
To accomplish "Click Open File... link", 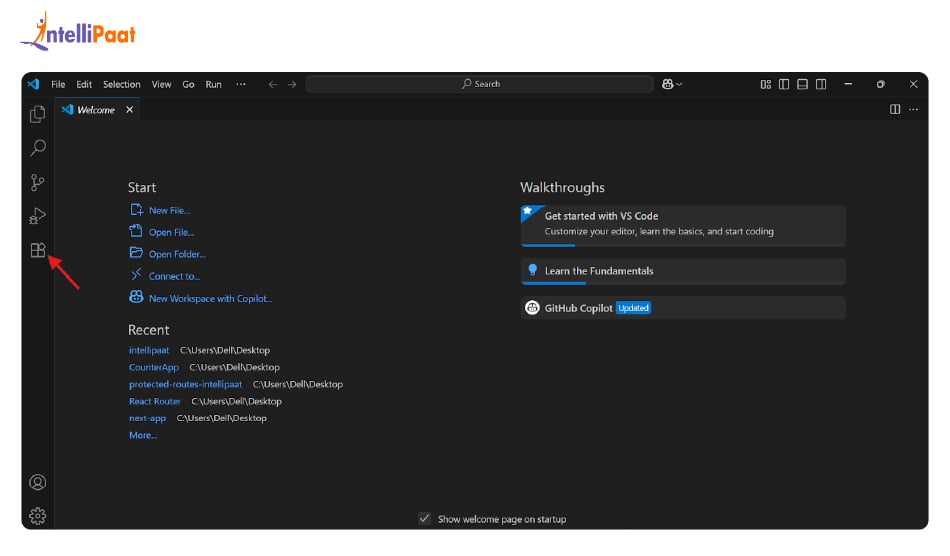I will [171, 232].
